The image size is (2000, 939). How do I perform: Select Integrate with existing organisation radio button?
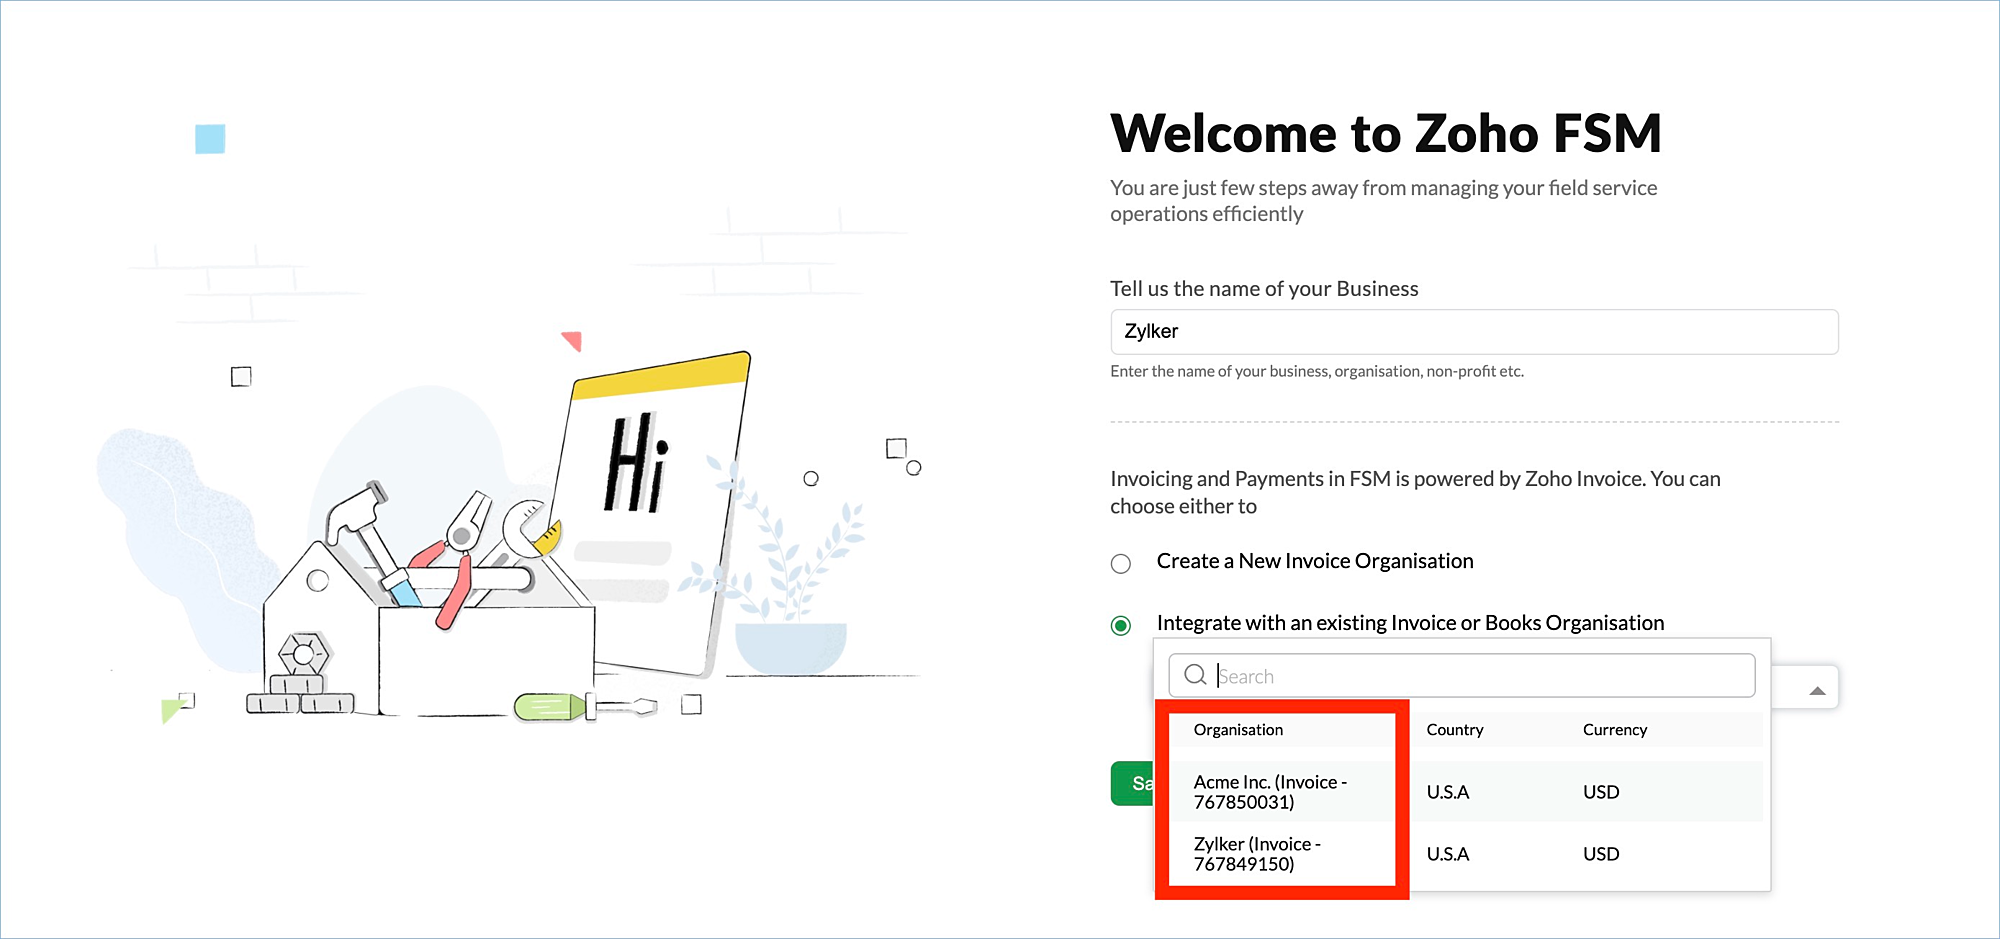point(1121,625)
